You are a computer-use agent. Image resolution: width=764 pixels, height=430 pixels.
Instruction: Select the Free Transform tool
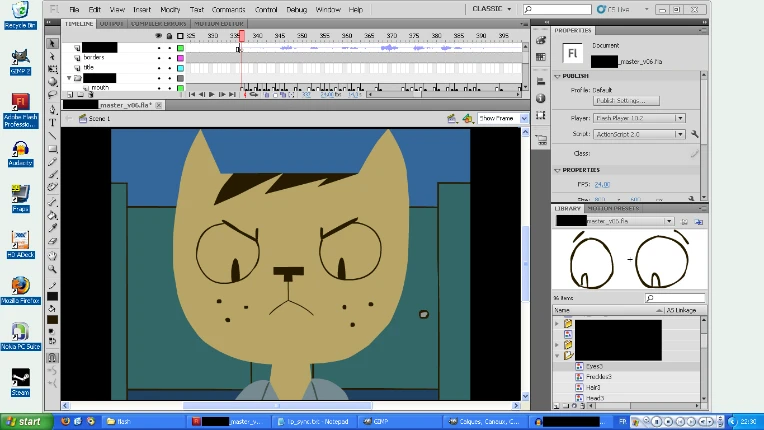(x=52, y=69)
